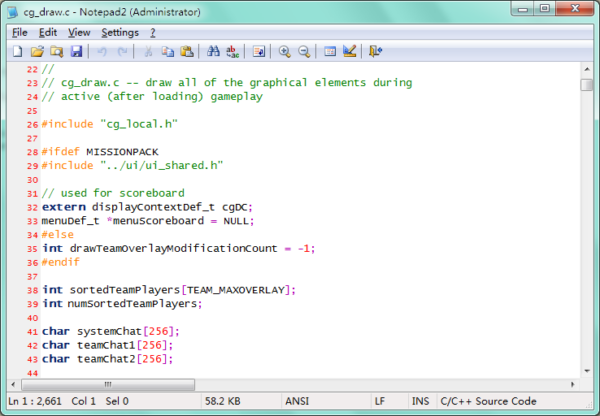Copy selection with Copy icon

(x=168, y=51)
